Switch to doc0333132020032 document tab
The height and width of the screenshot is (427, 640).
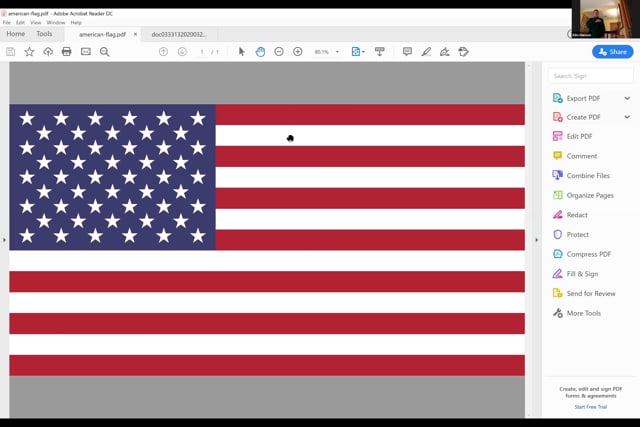[x=179, y=35]
